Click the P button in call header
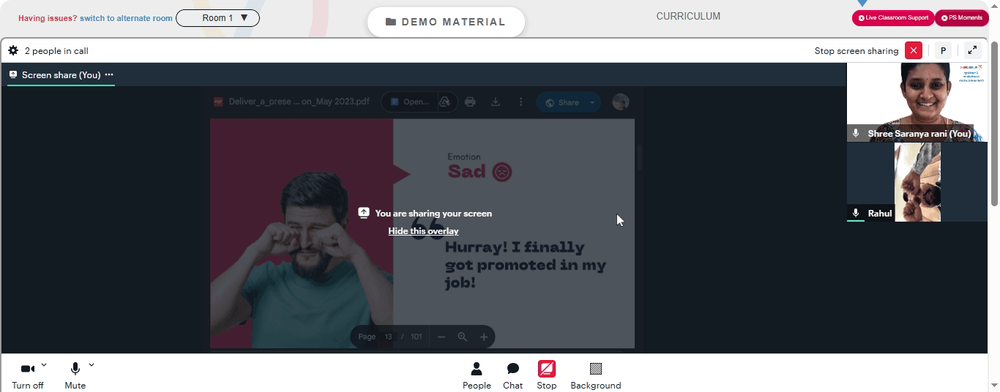Image resolution: width=1000 pixels, height=392 pixels. tap(943, 50)
